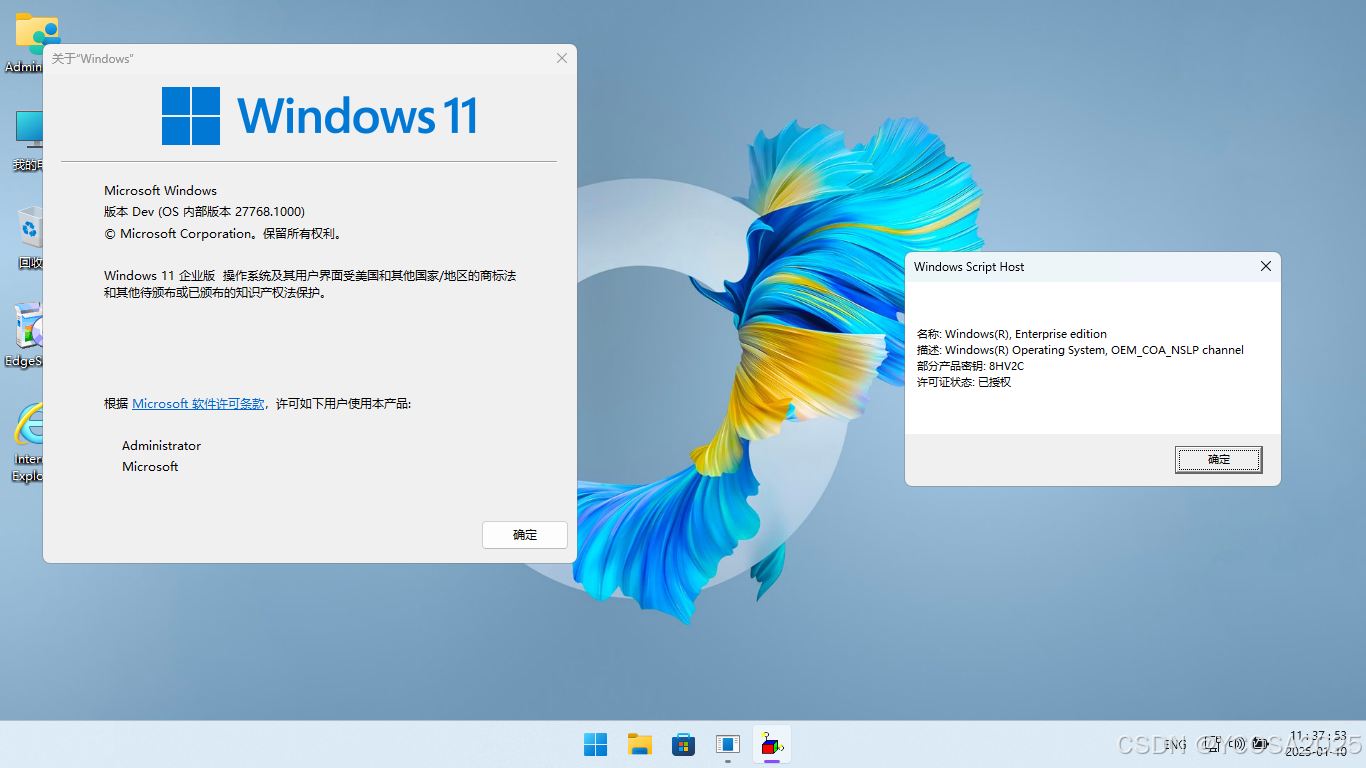Launch Microsoft Store from the taskbar

[x=683, y=744]
